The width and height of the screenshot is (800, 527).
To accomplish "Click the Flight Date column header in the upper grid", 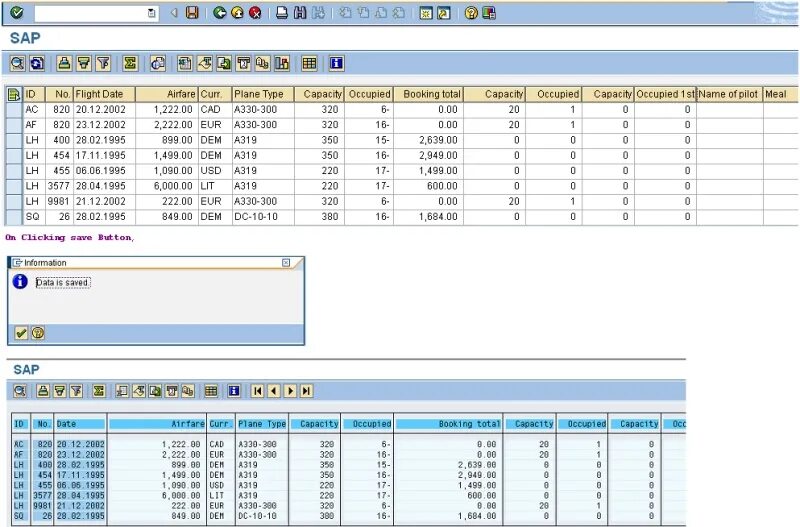I will coord(104,94).
